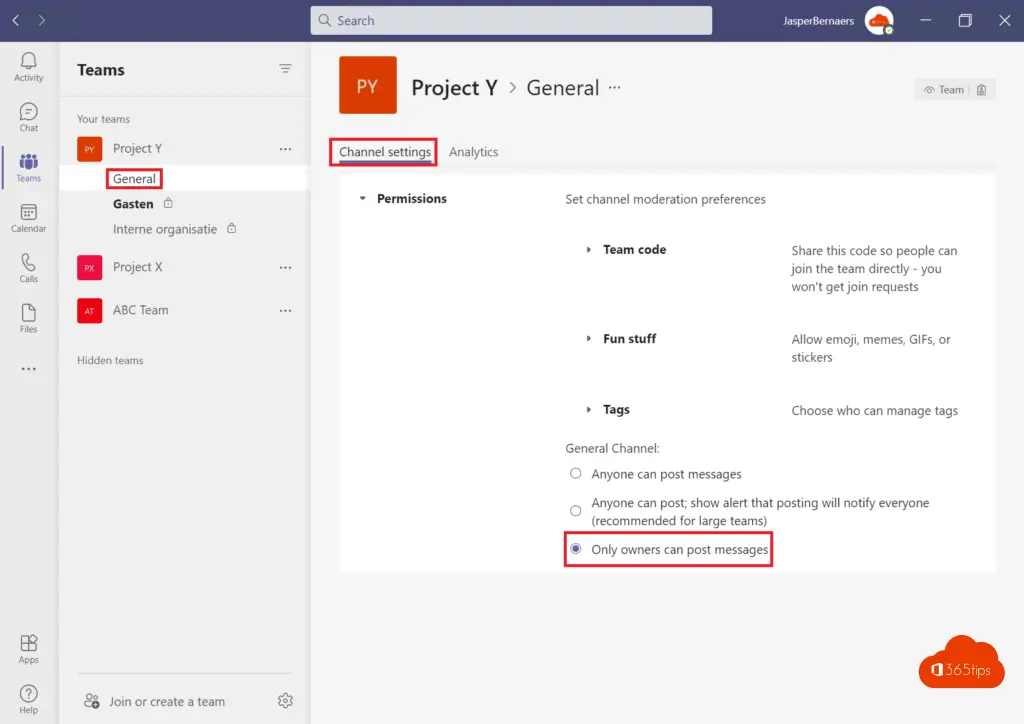The width and height of the screenshot is (1024, 724).
Task: Open more options for Project Y team
Action: coord(285,149)
